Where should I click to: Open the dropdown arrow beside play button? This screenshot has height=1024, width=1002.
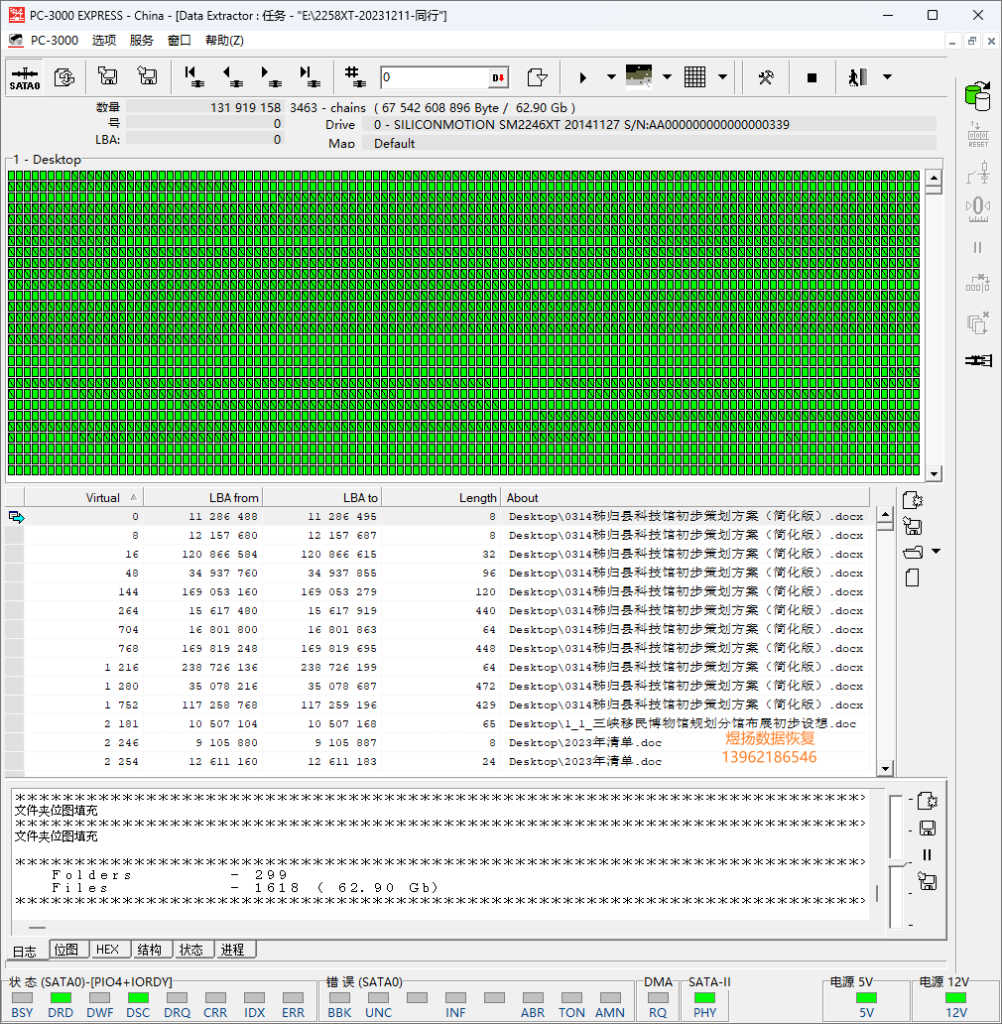pyautogui.click(x=611, y=77)
